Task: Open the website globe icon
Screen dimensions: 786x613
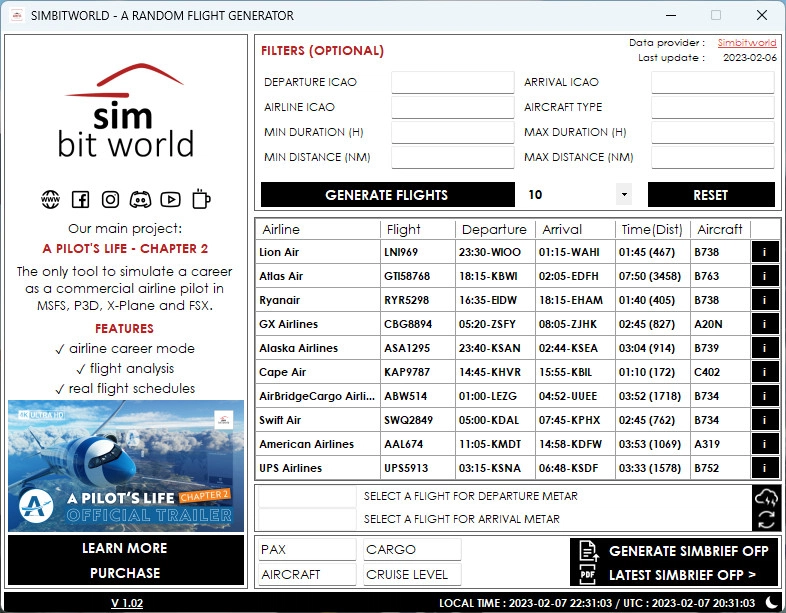Action: [x=50, y=200]
